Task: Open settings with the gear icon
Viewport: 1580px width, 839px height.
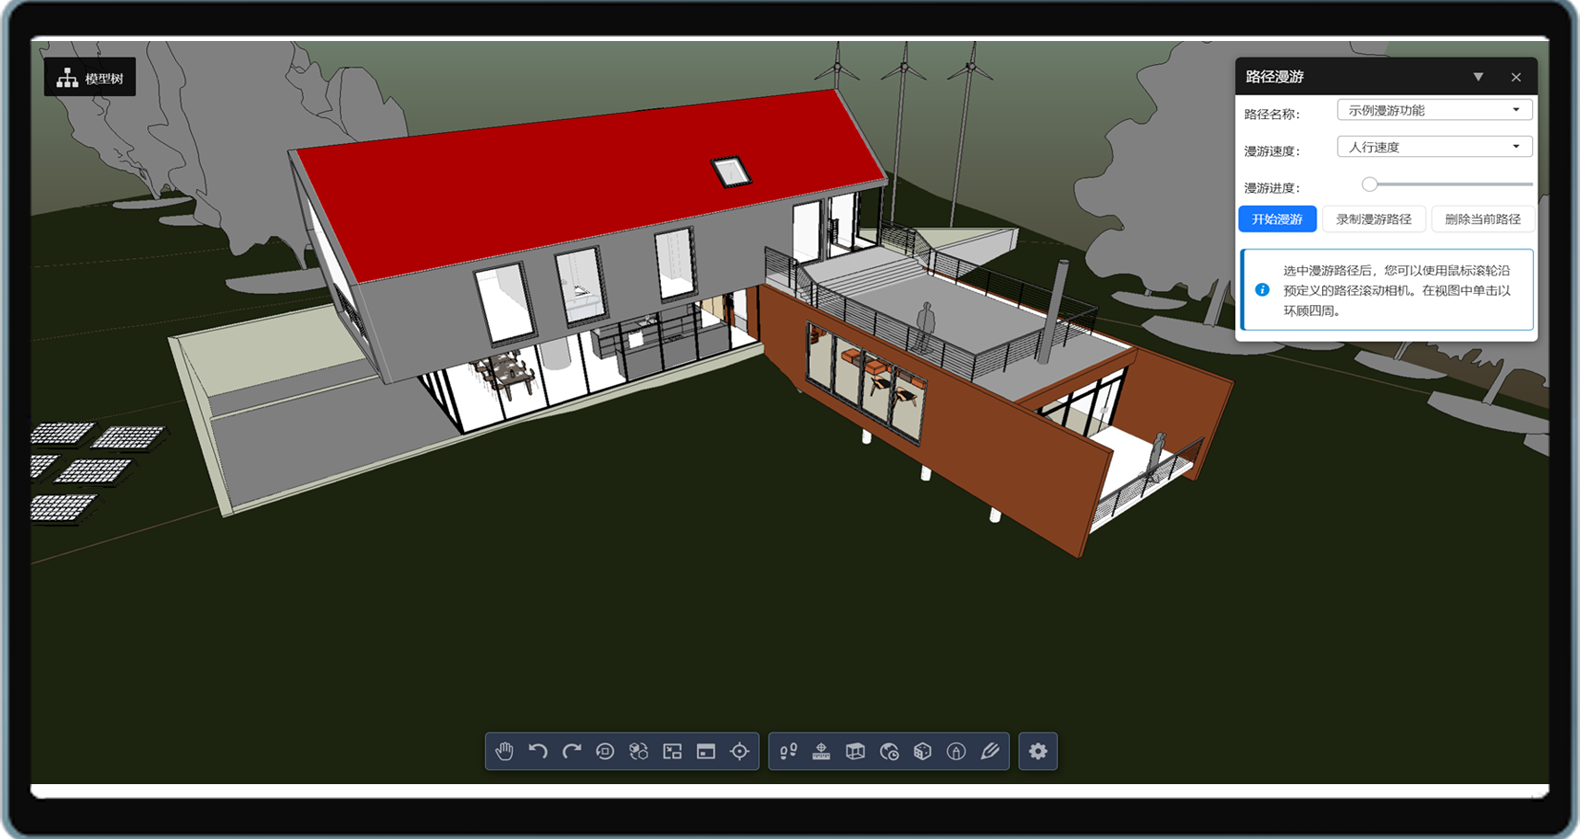Action: [1038, 751]
